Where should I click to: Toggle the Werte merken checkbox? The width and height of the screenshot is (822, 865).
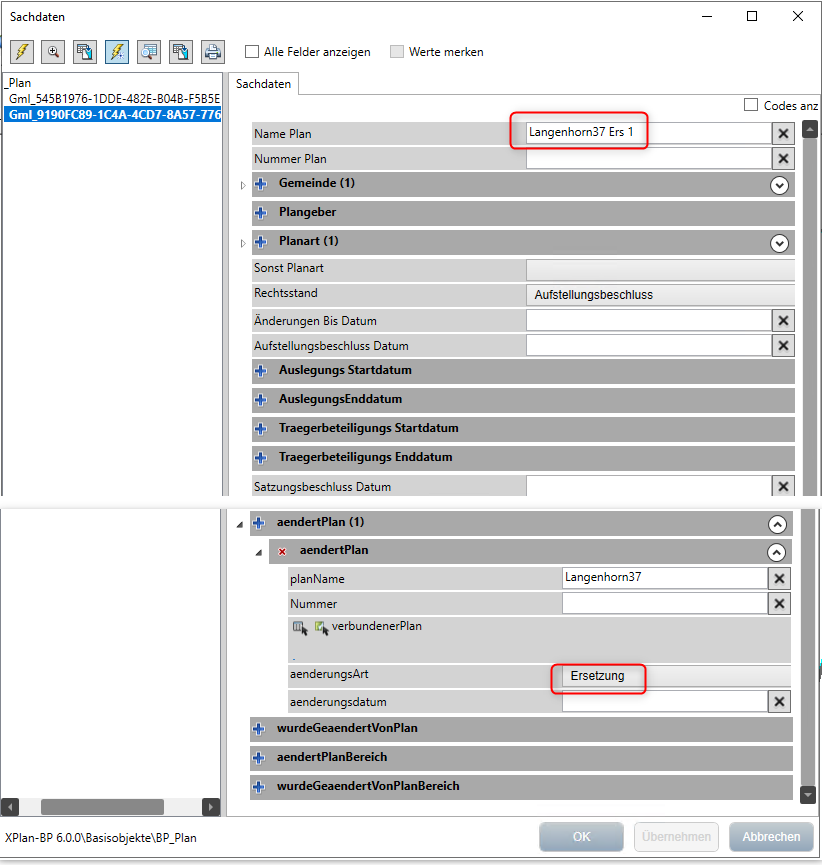coord(397,52)
